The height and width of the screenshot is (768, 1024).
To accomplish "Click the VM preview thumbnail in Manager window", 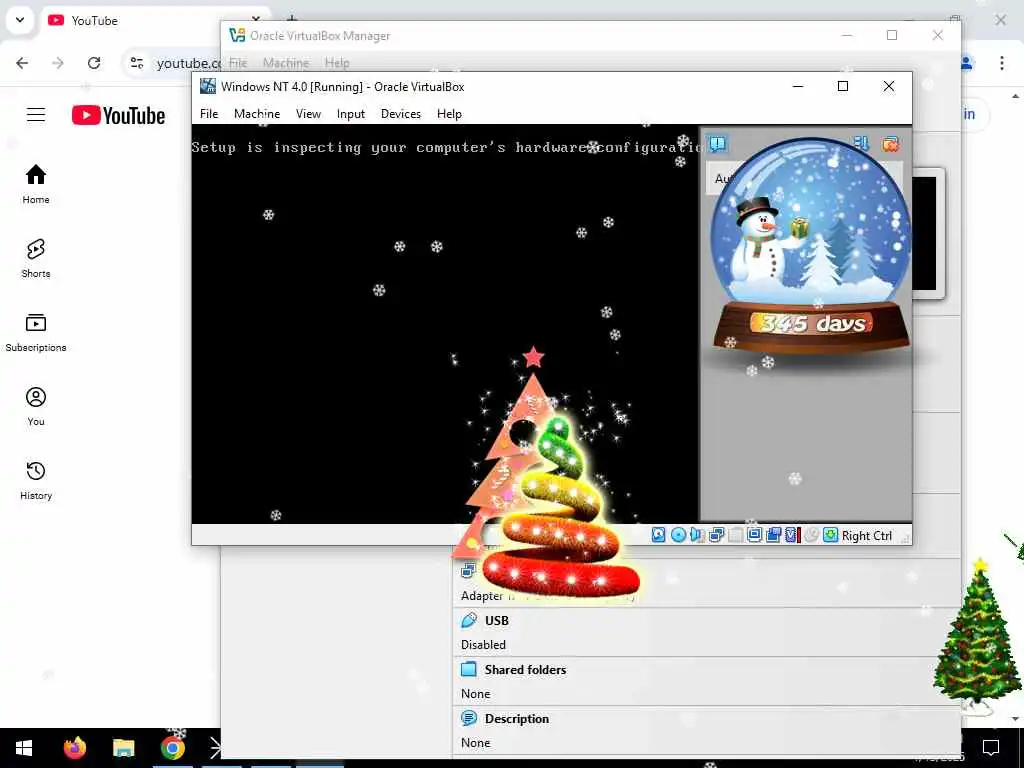I will click(927, 233).
